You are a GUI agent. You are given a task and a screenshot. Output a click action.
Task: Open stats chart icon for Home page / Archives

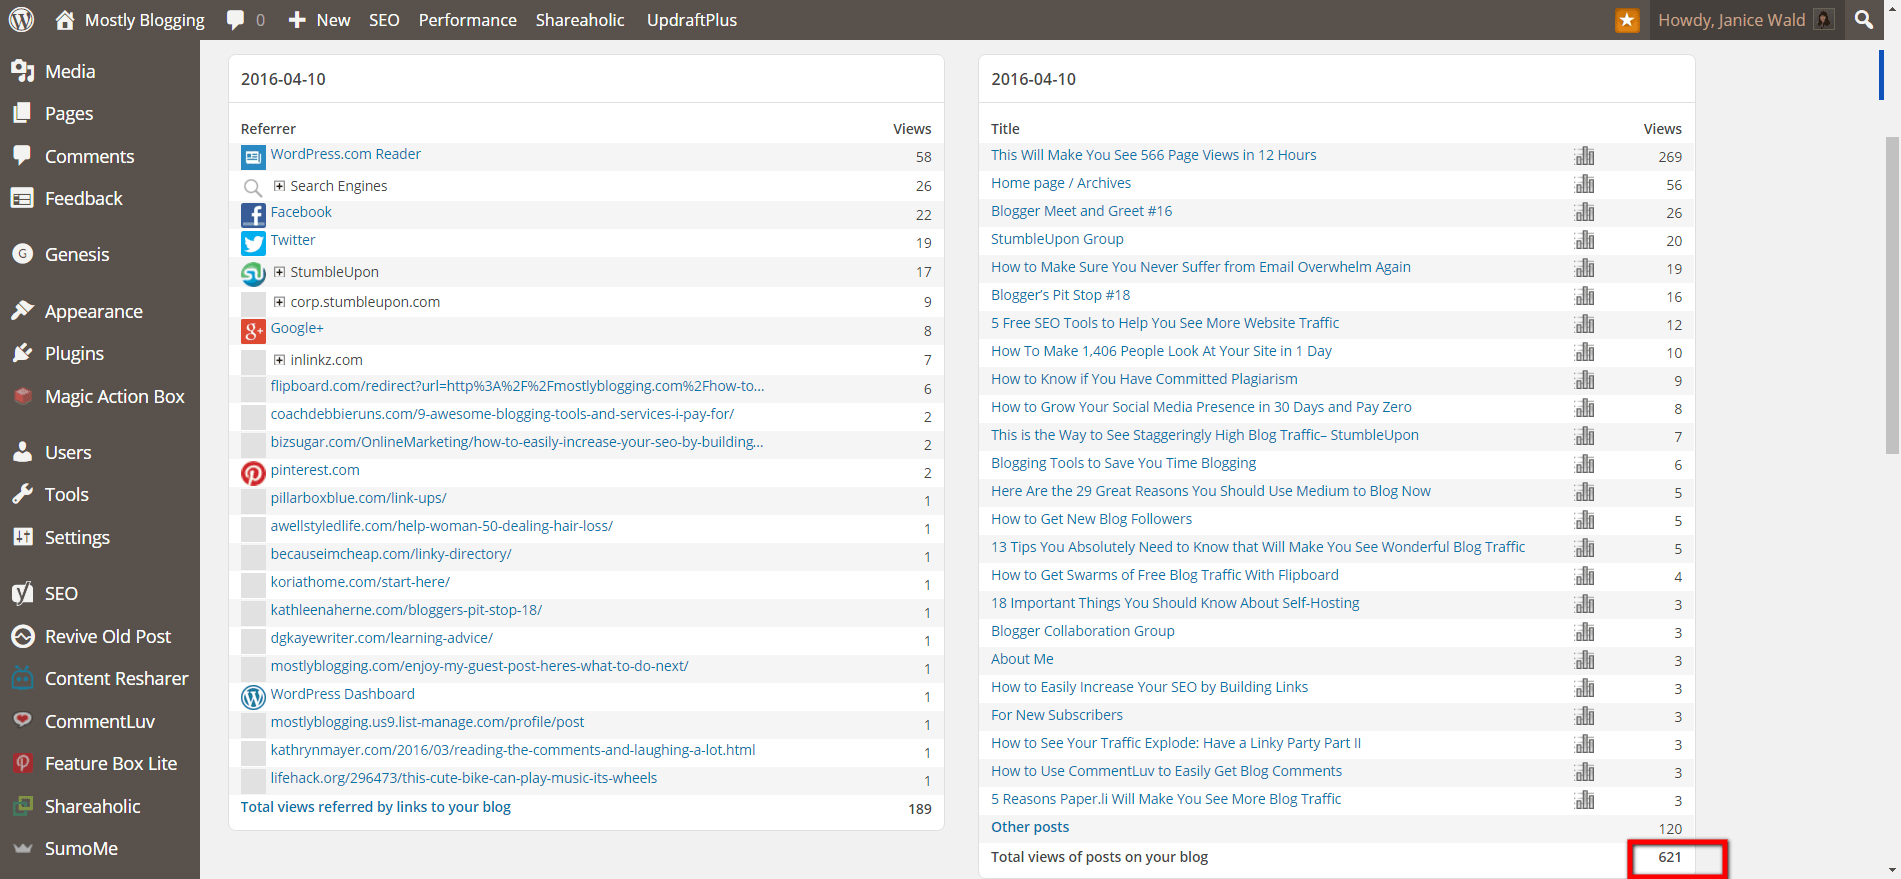[x=1584, y=184]
